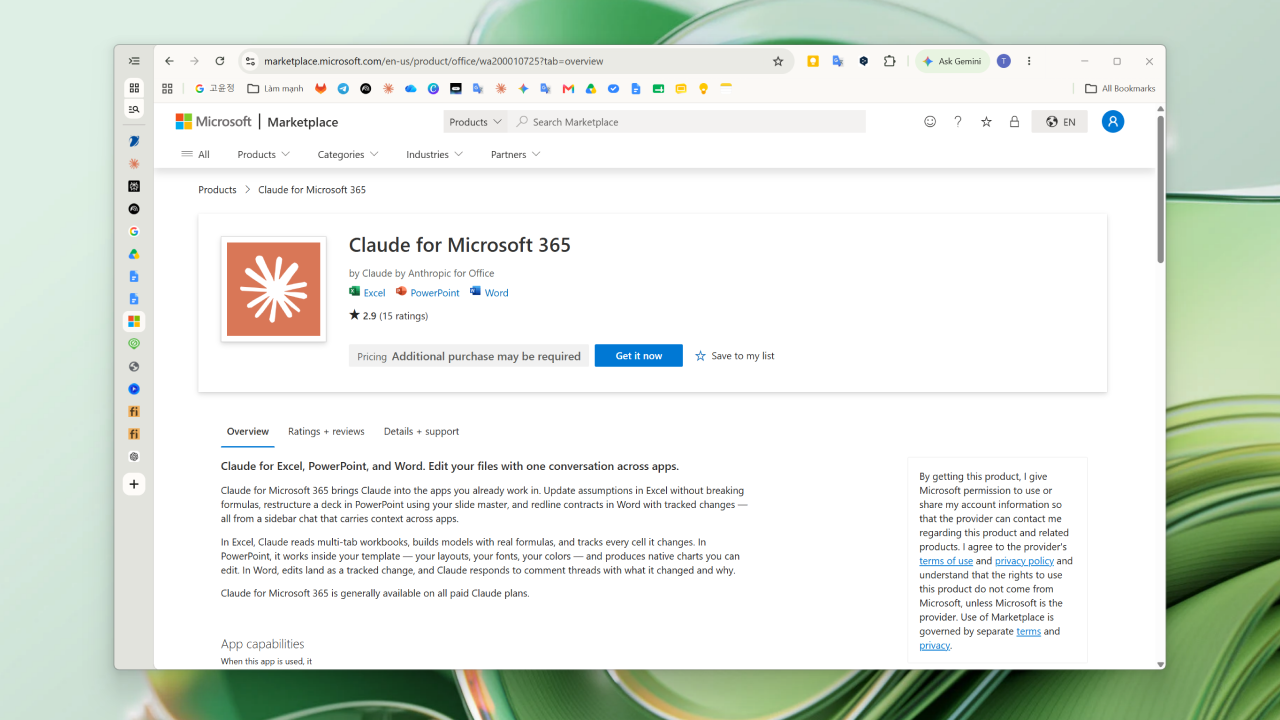Click the Claude for Microsoft 365 logo
Image resolution: width=1280 pixels, height=720 pixels.
tap(273, 289)
